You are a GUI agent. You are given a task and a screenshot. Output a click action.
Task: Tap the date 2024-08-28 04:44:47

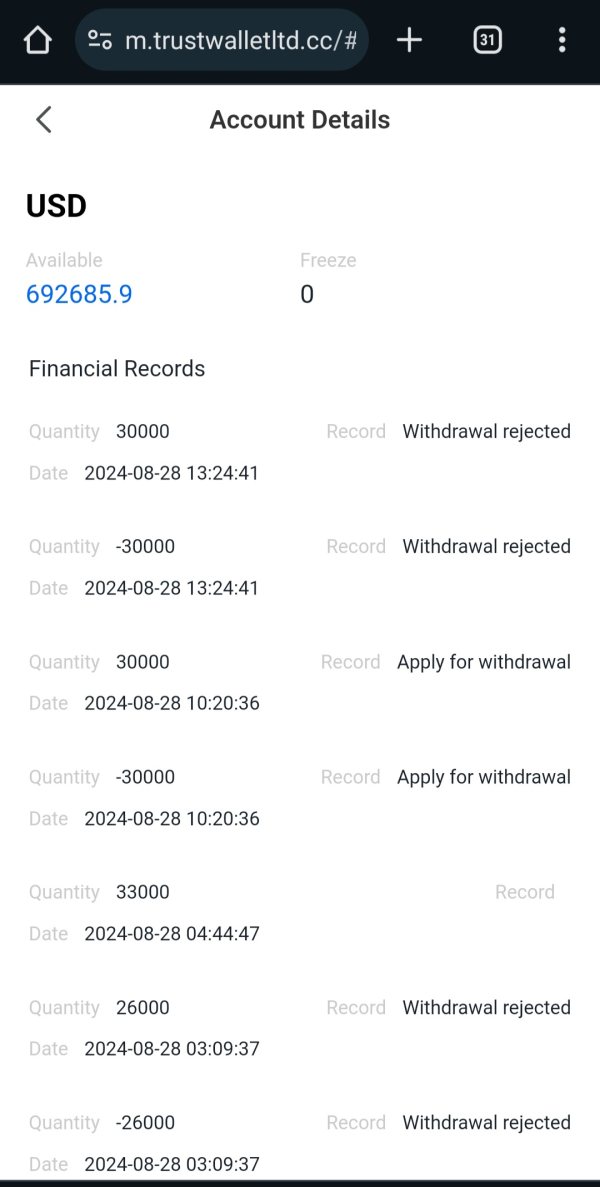172,934
